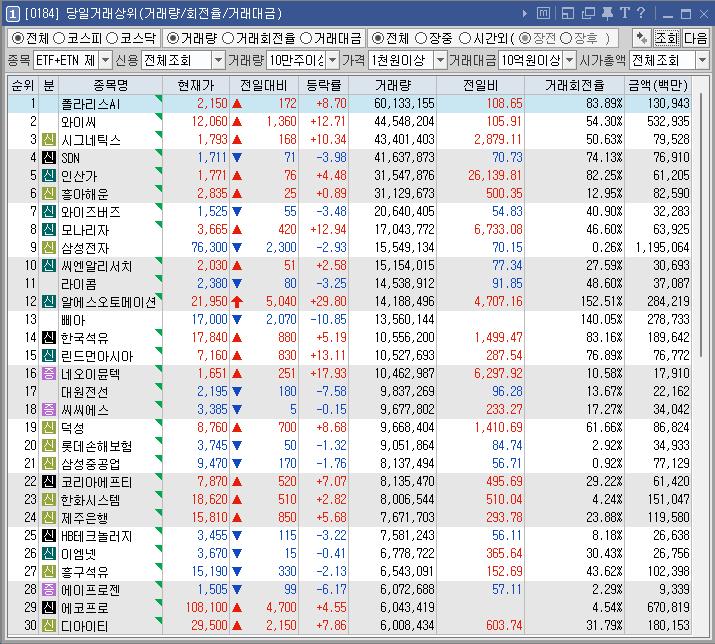This screenshot has height=644, width=715.
Task: Click the small play arrow in the title bar
Action: [525, 14]
